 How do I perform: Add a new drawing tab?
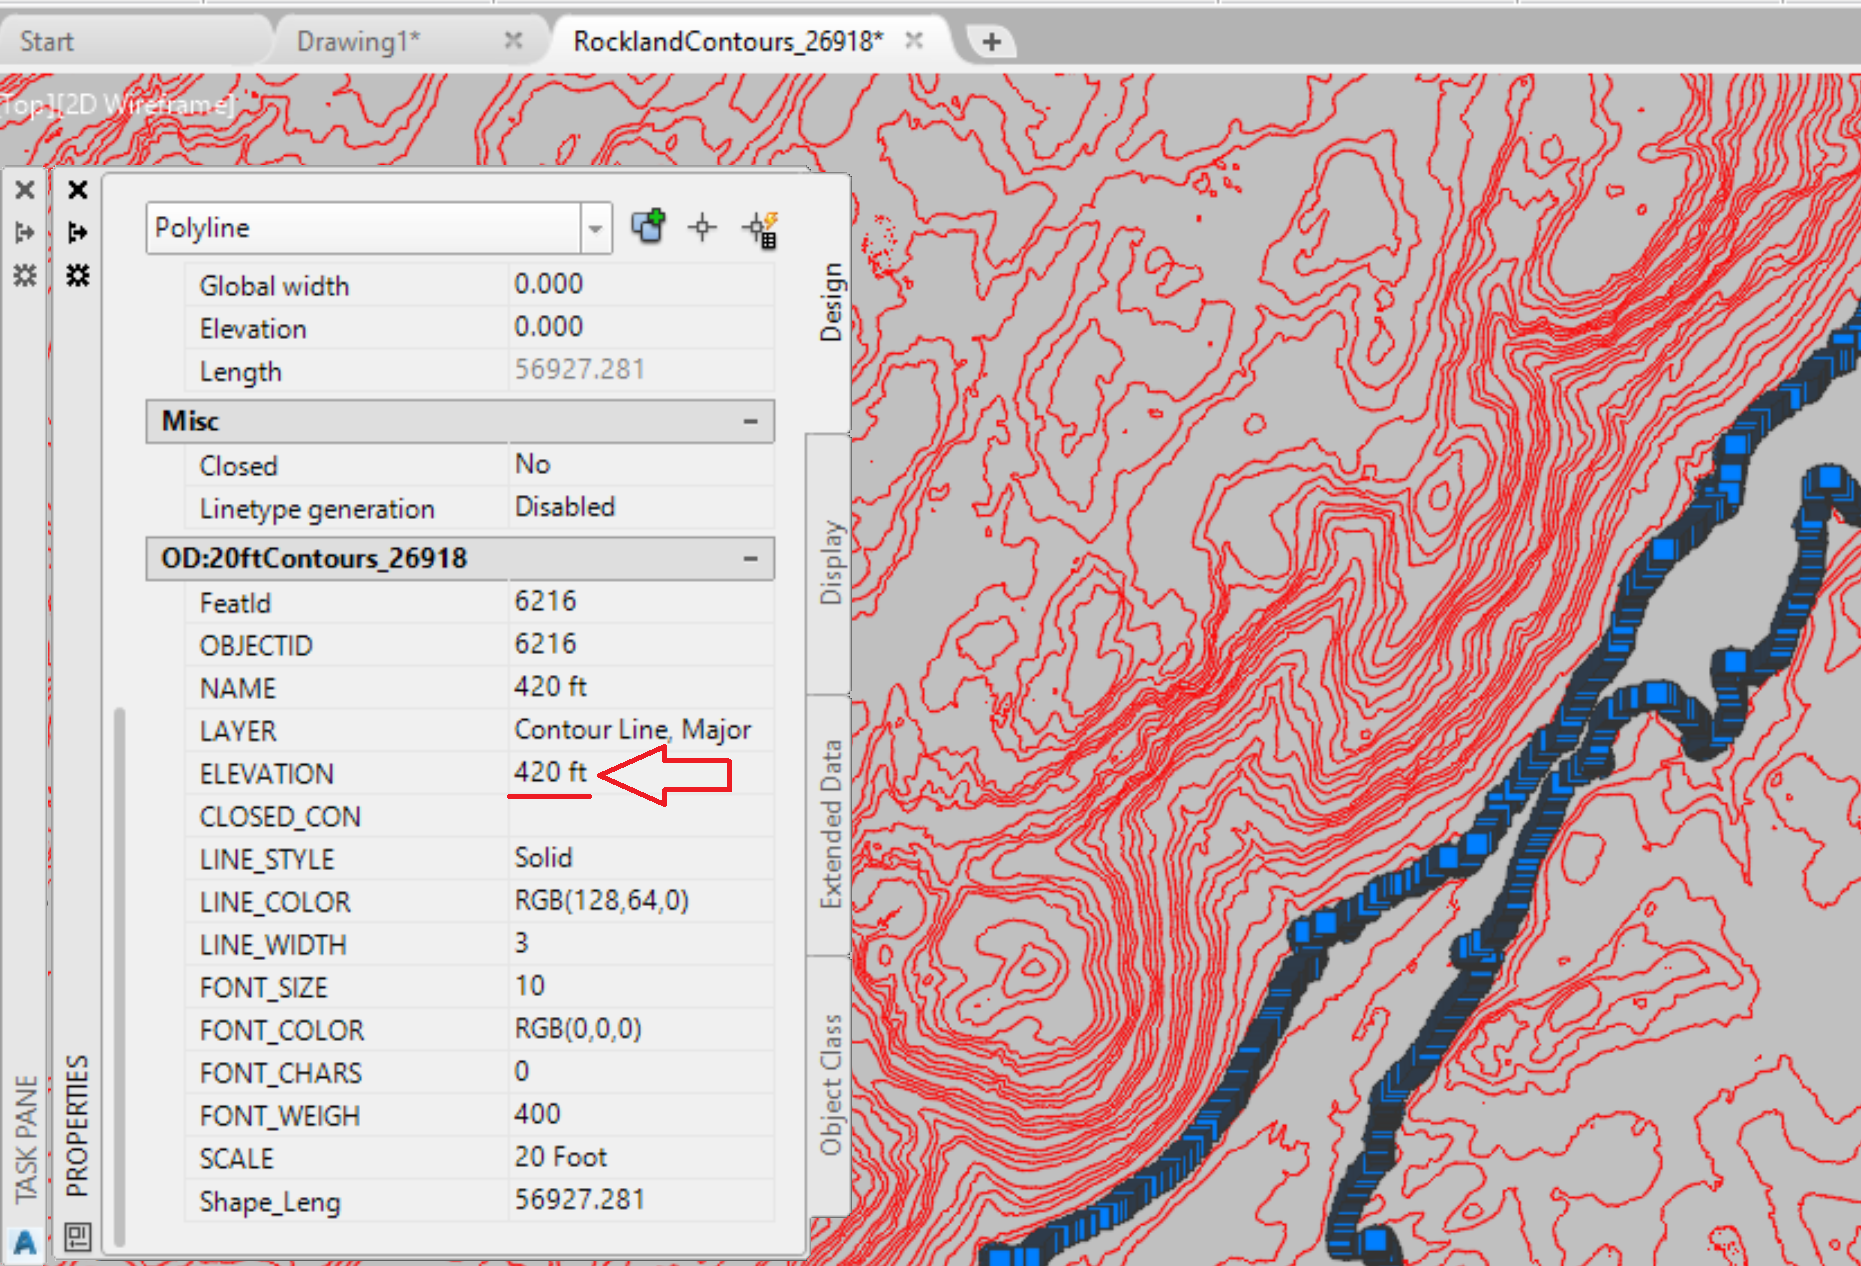click(x=991, y=42)
